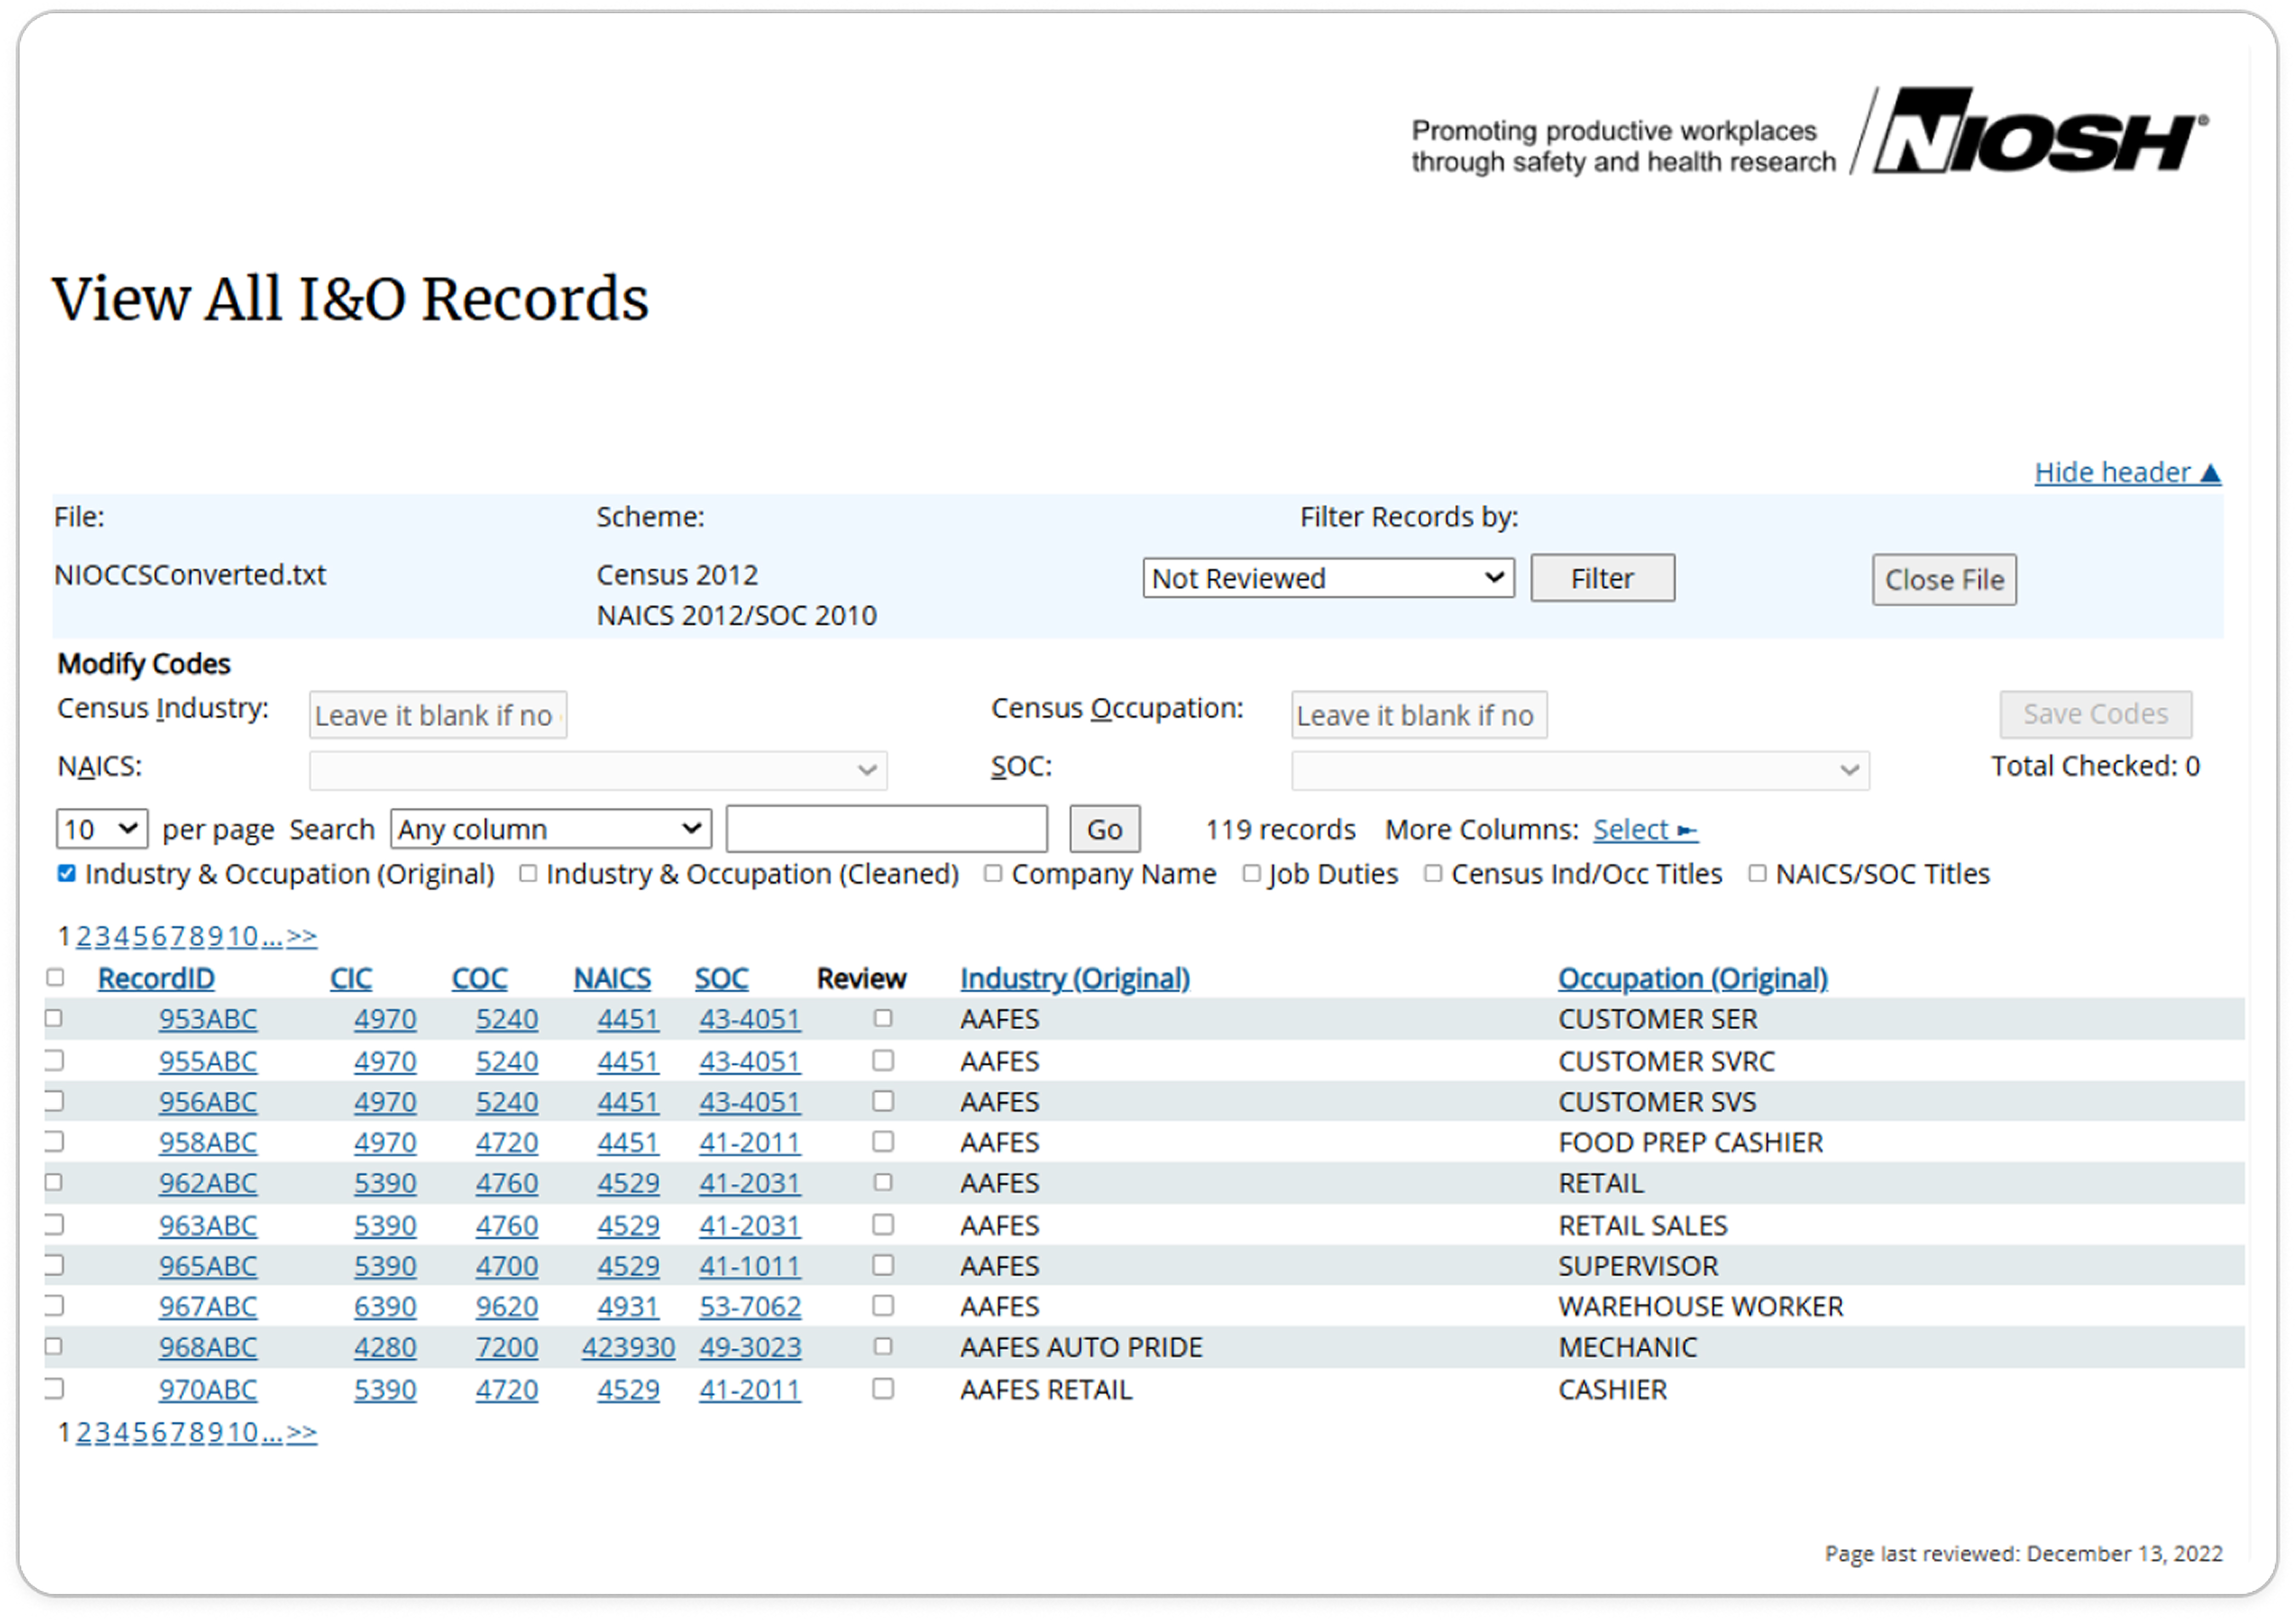The height and width of the screenshot is (1620, 2296).
Task: Collapse header with Hide header link
Action: [x=2127, y=472]
